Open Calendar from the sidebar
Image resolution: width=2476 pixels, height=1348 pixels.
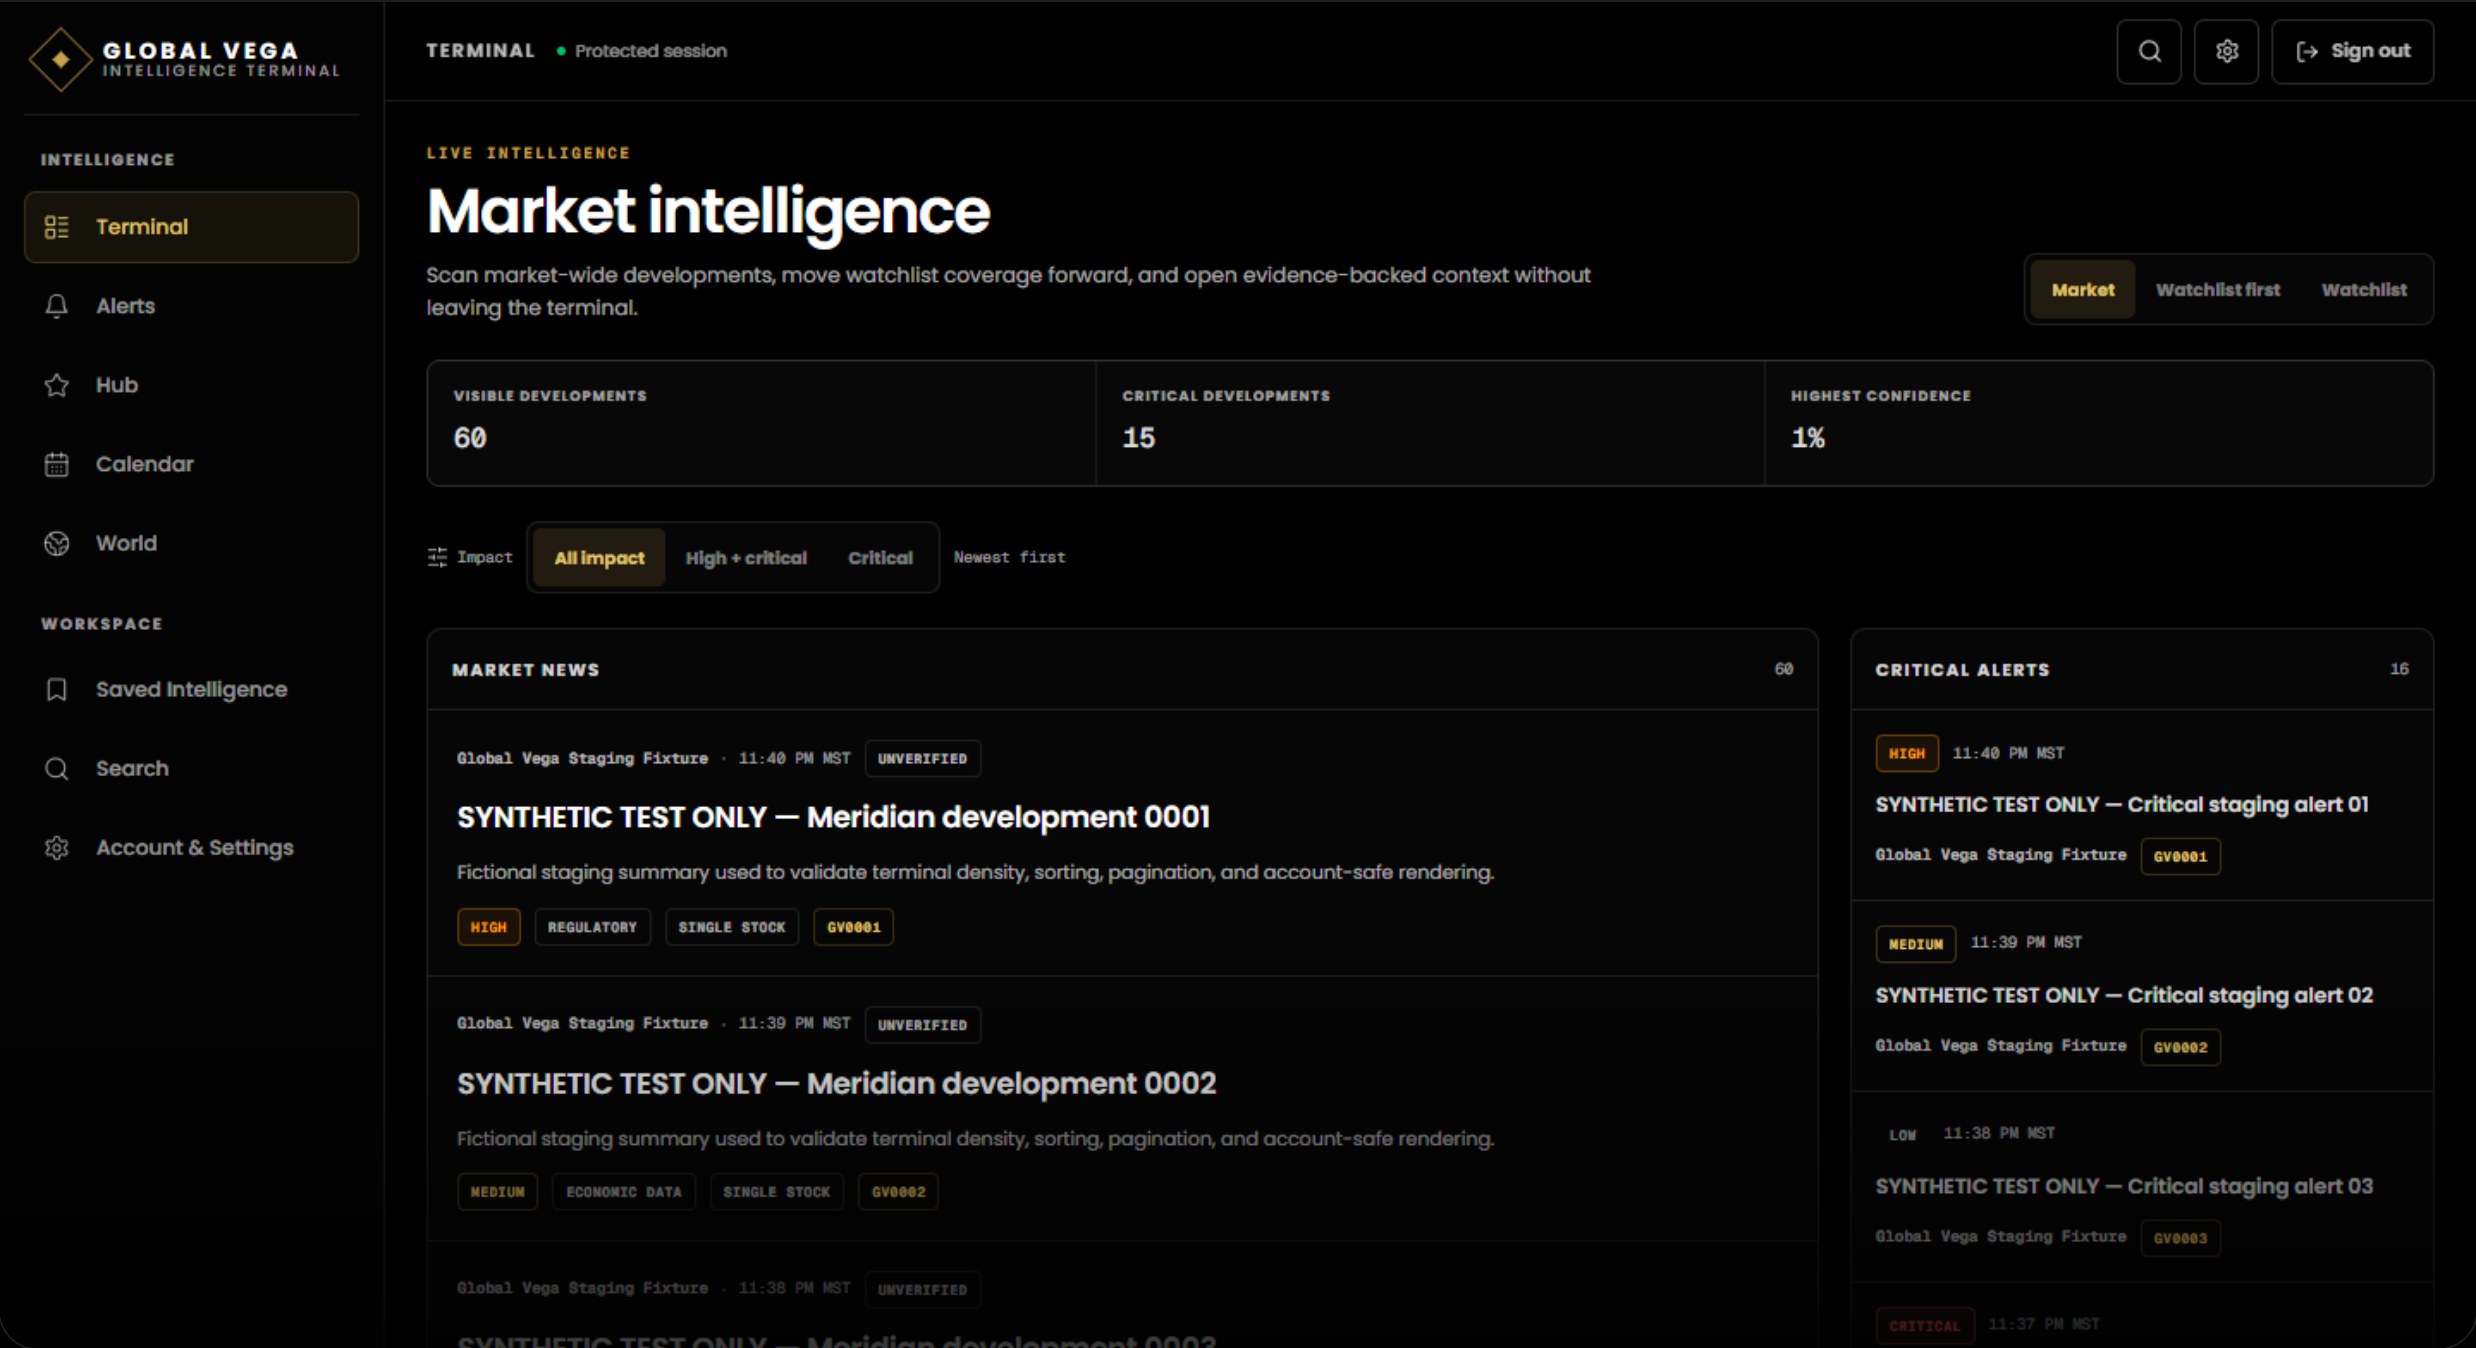point(191,464)
